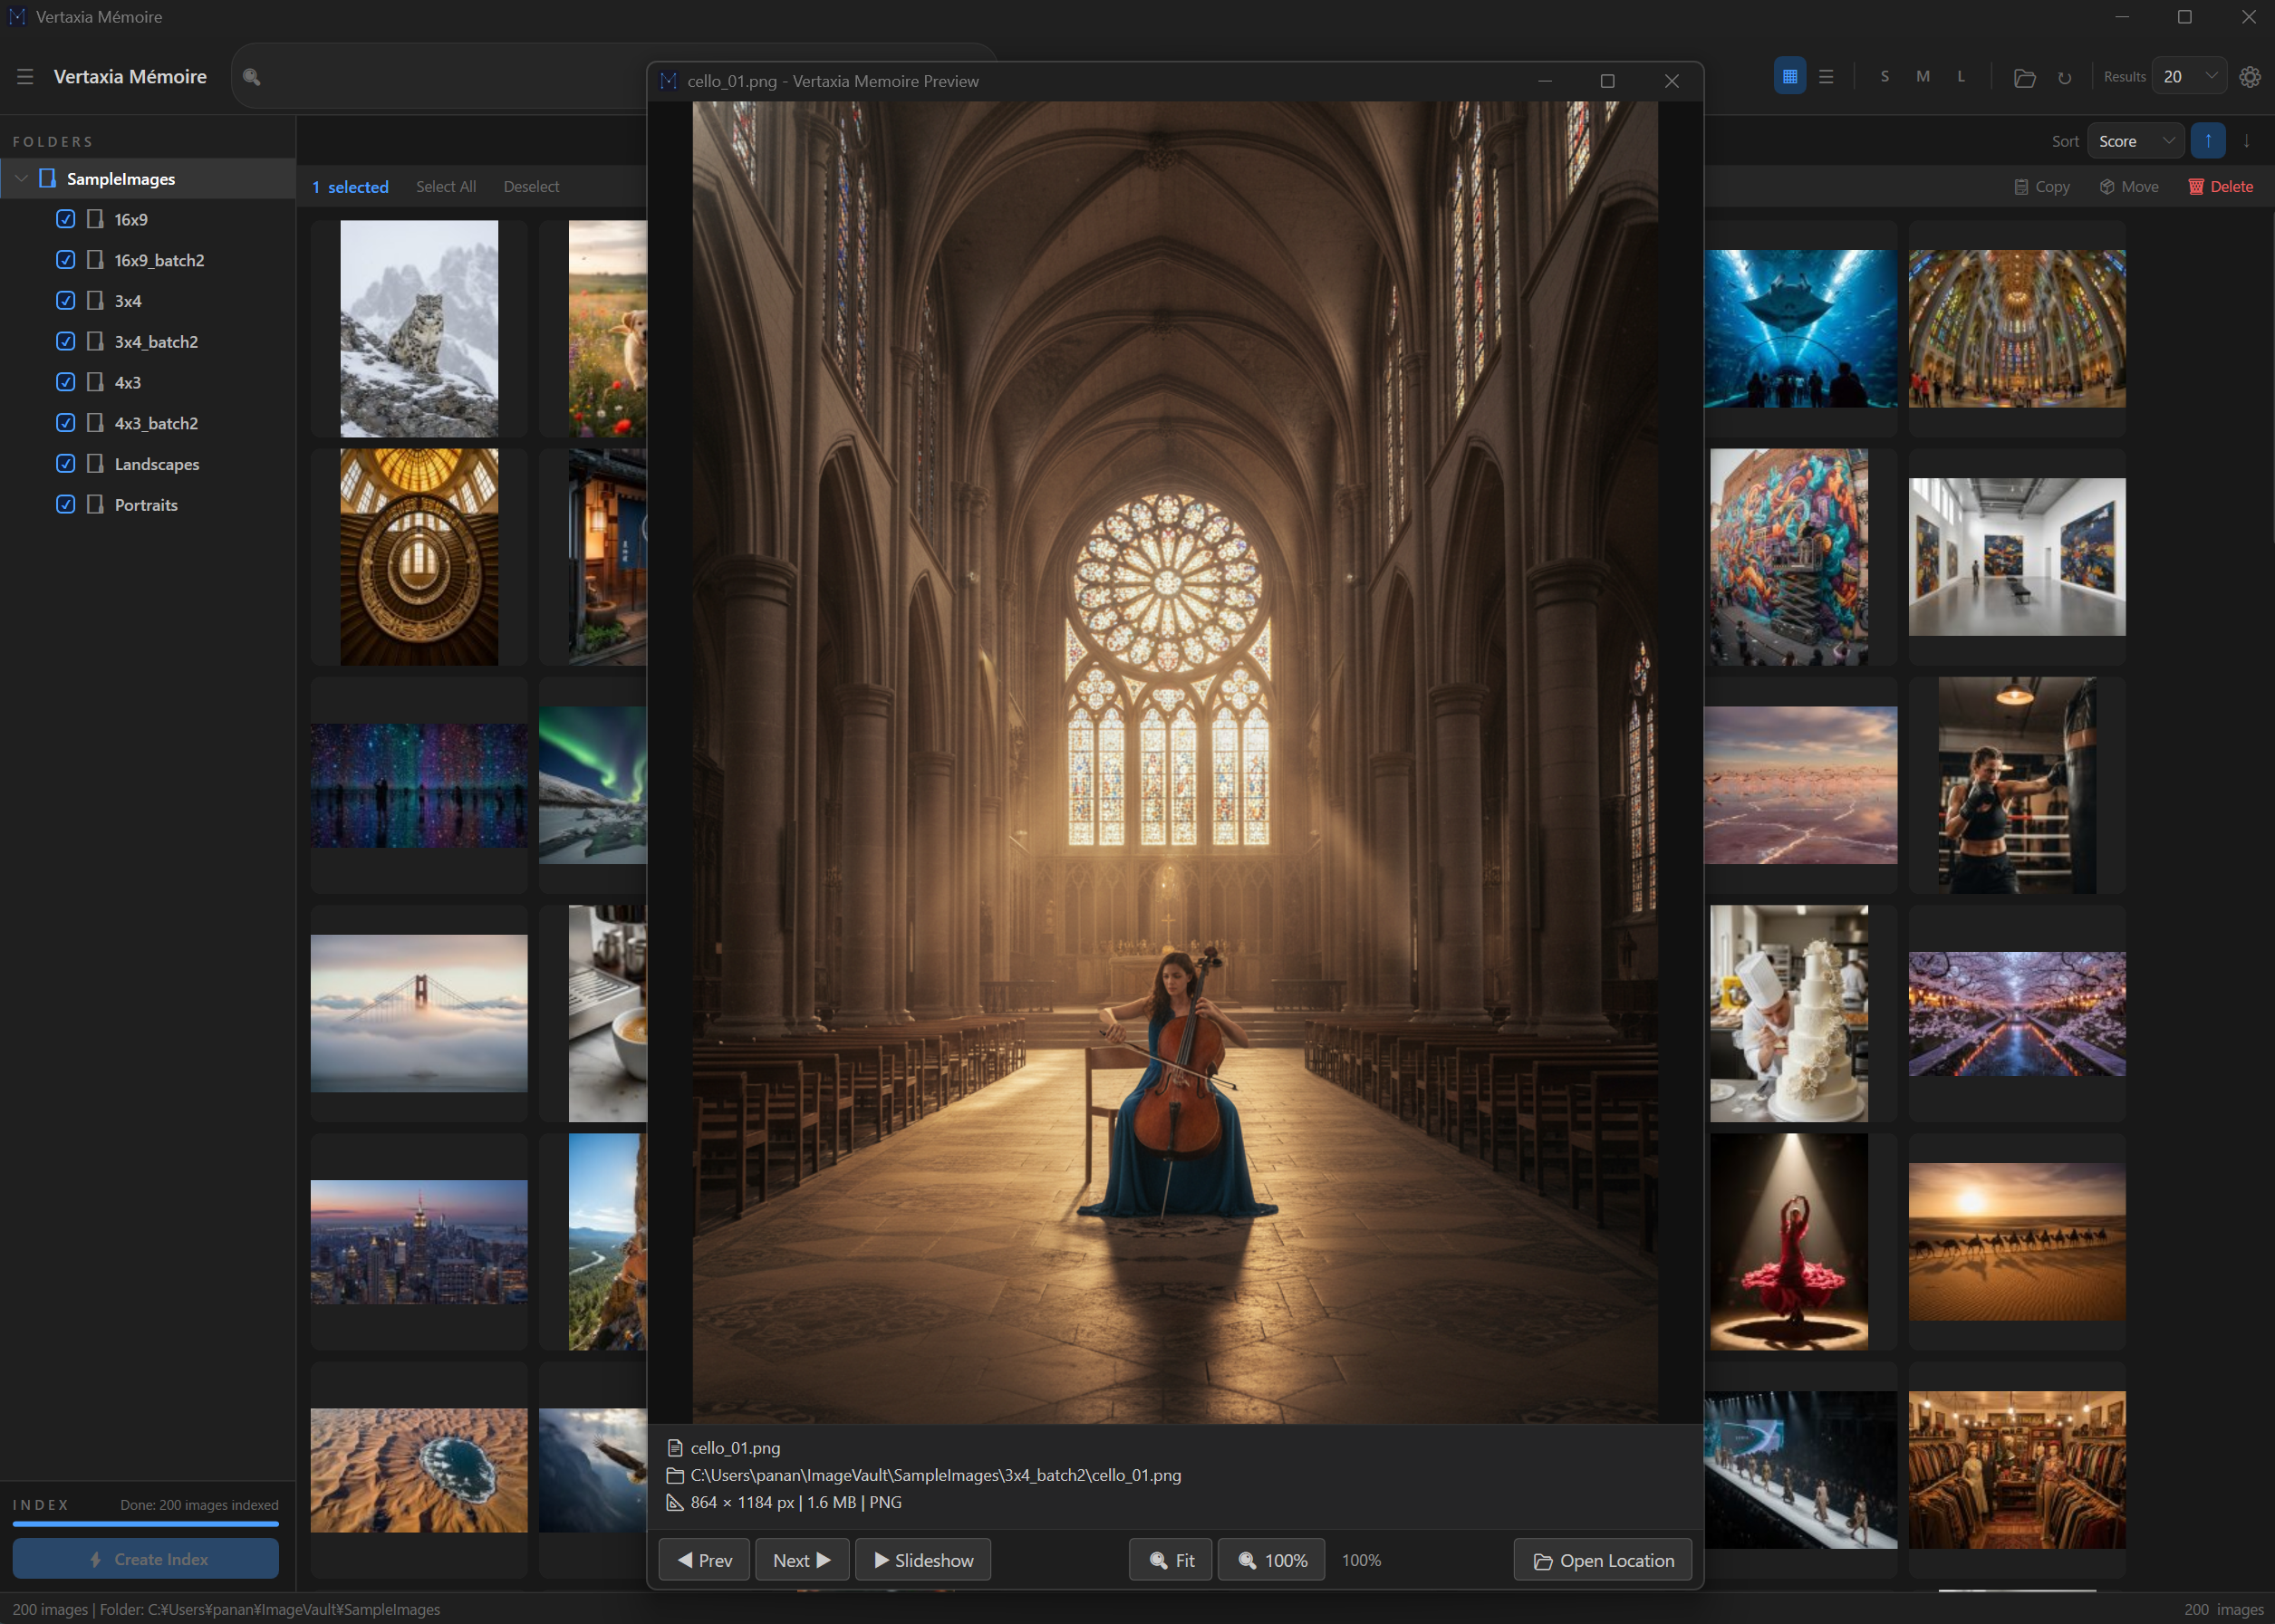Click Open Location in the preview
The height and width of the screenshot is (1624, 2275).
tap(1602, 1560)
